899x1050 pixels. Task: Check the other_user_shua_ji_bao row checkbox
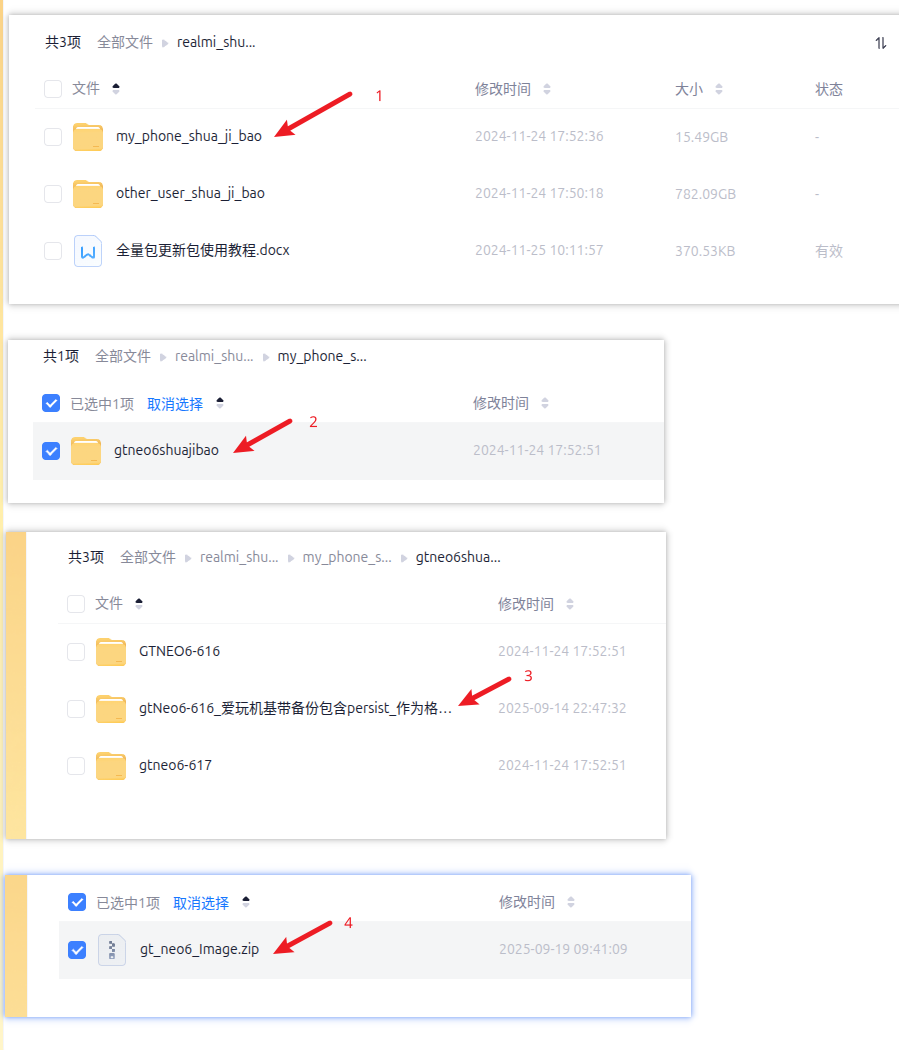tap(53, 194)
